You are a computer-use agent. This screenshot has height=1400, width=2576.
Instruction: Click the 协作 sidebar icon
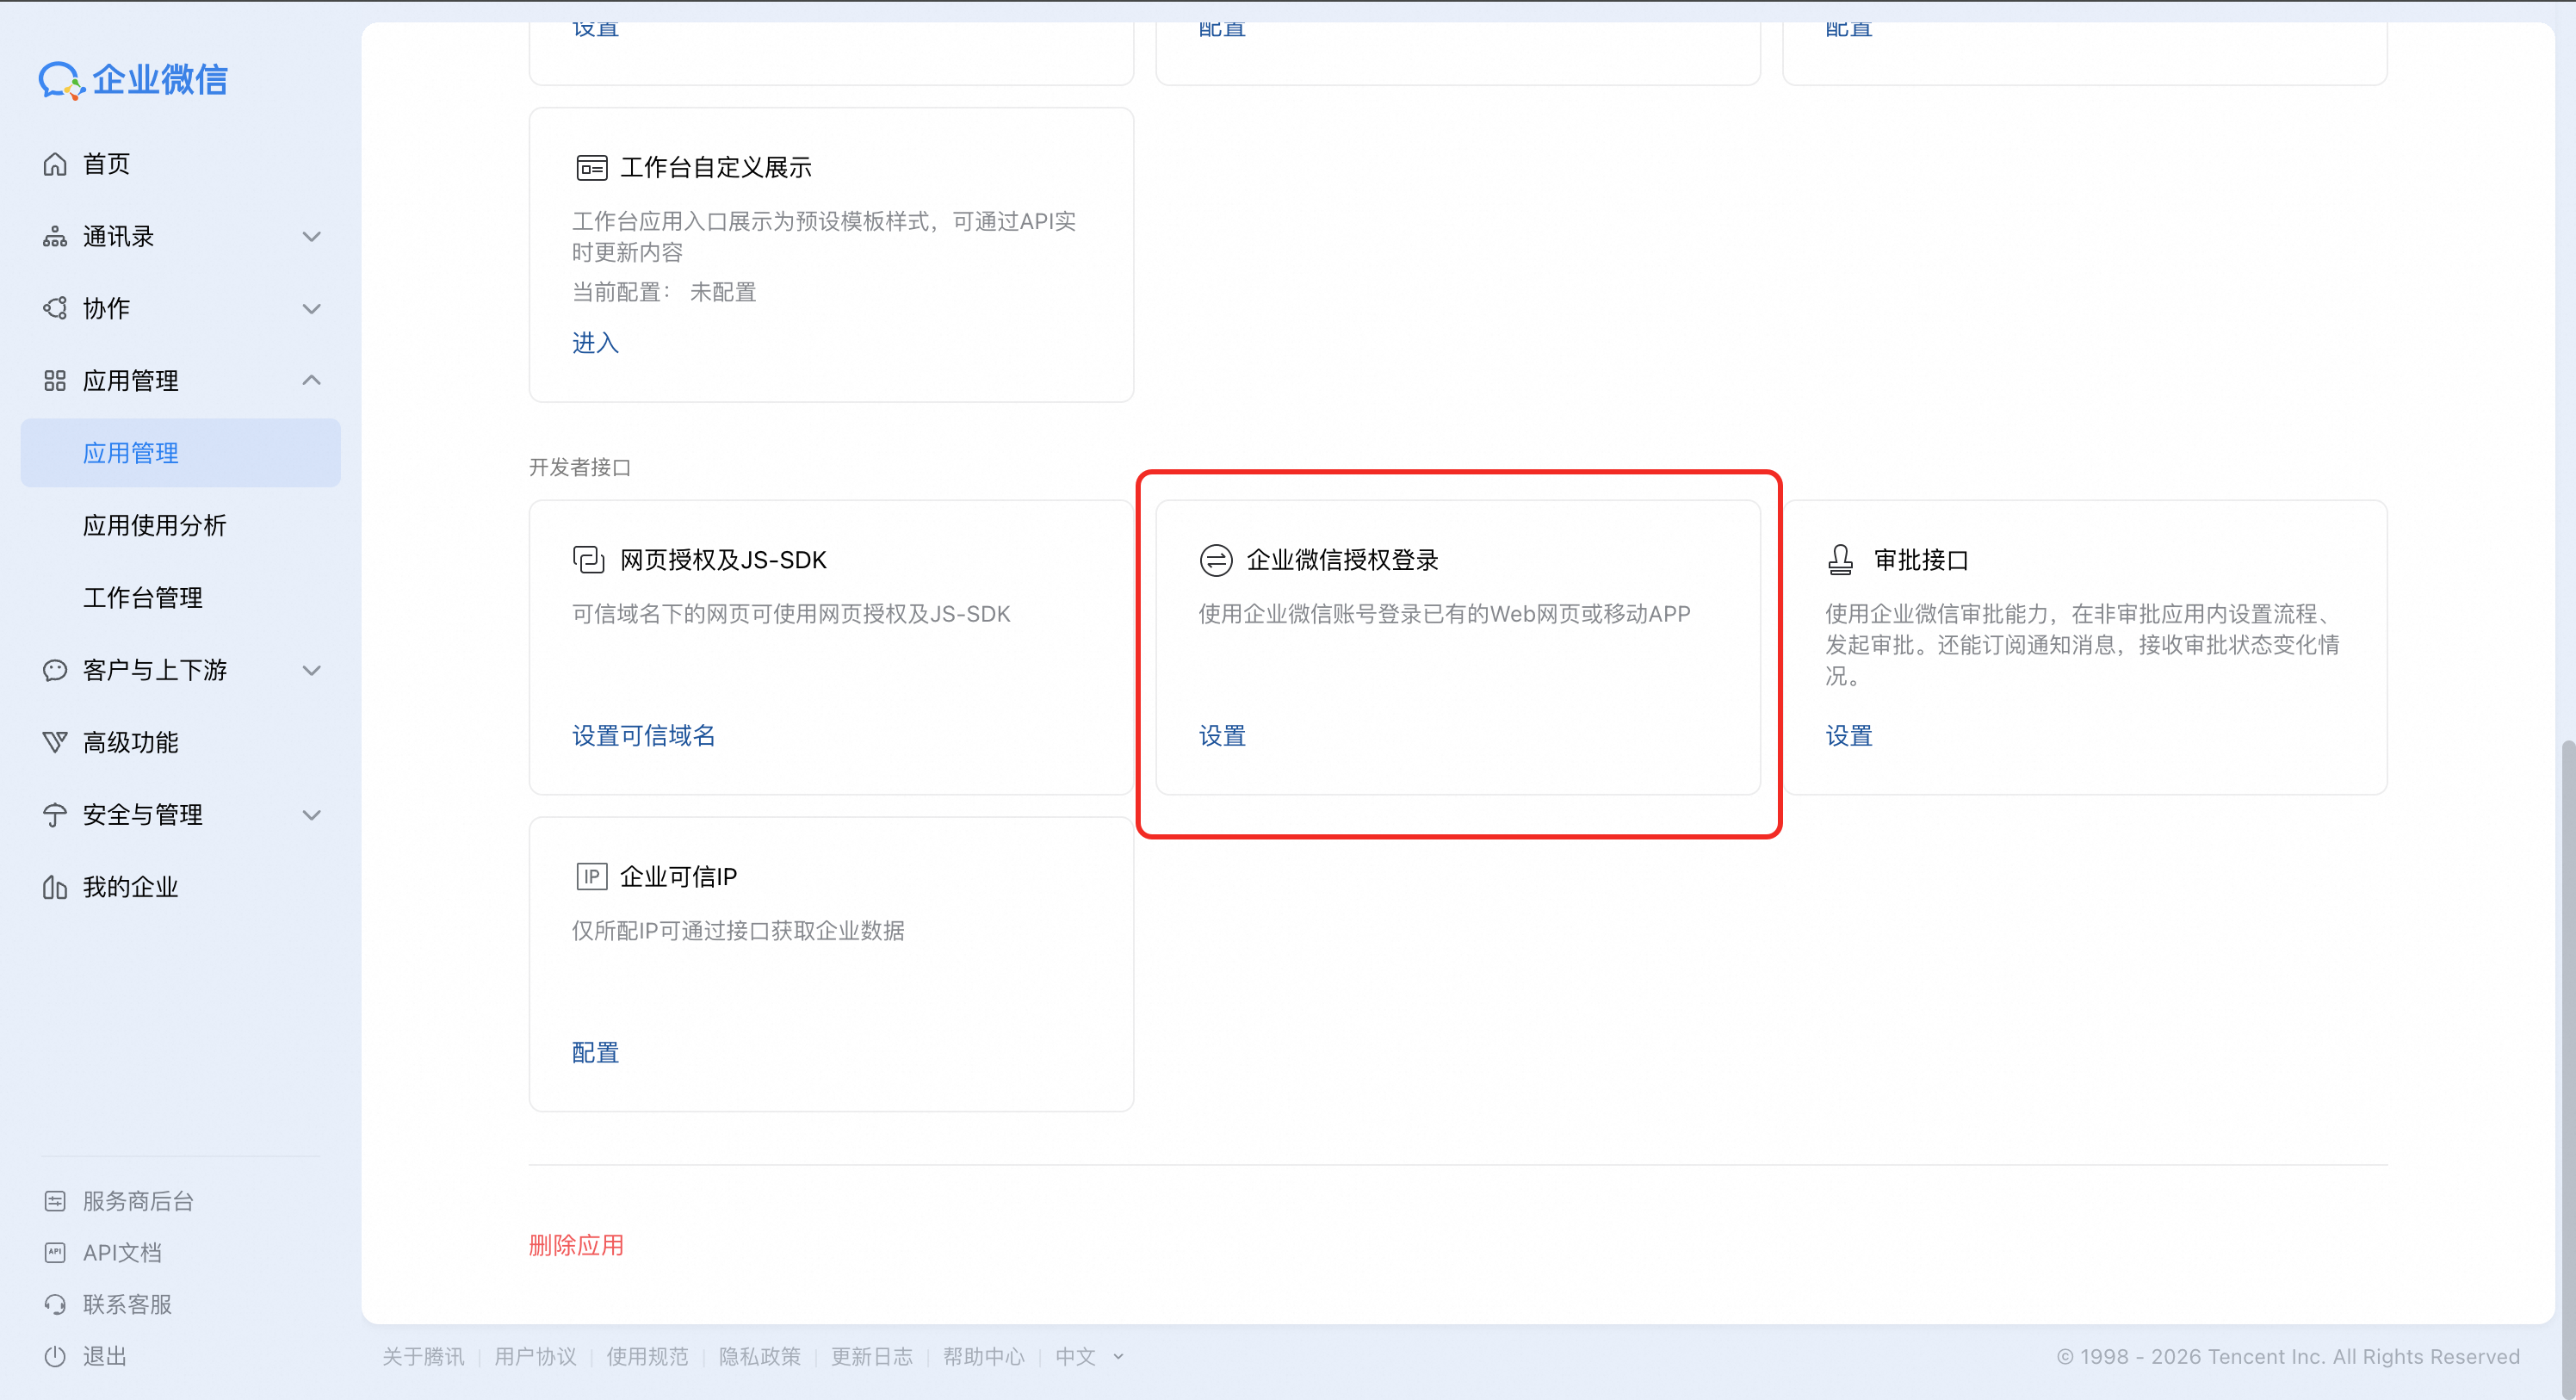point(55,309)
